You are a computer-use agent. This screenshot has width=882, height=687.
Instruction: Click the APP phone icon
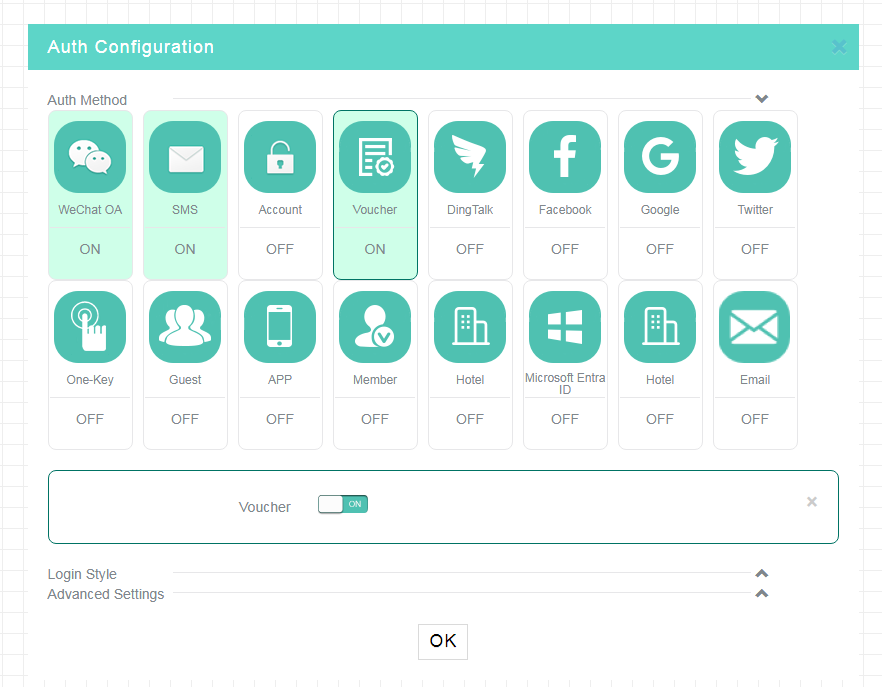pos(280,327)
